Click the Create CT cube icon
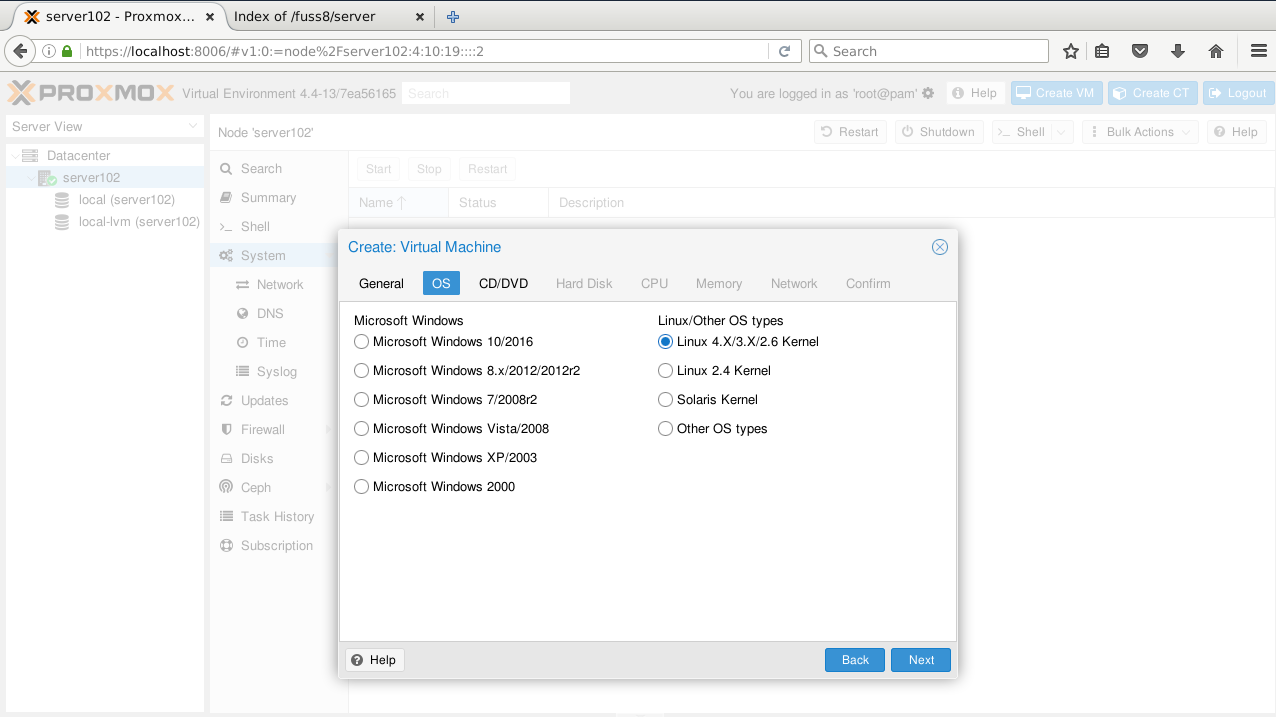 click(1120, 93)
